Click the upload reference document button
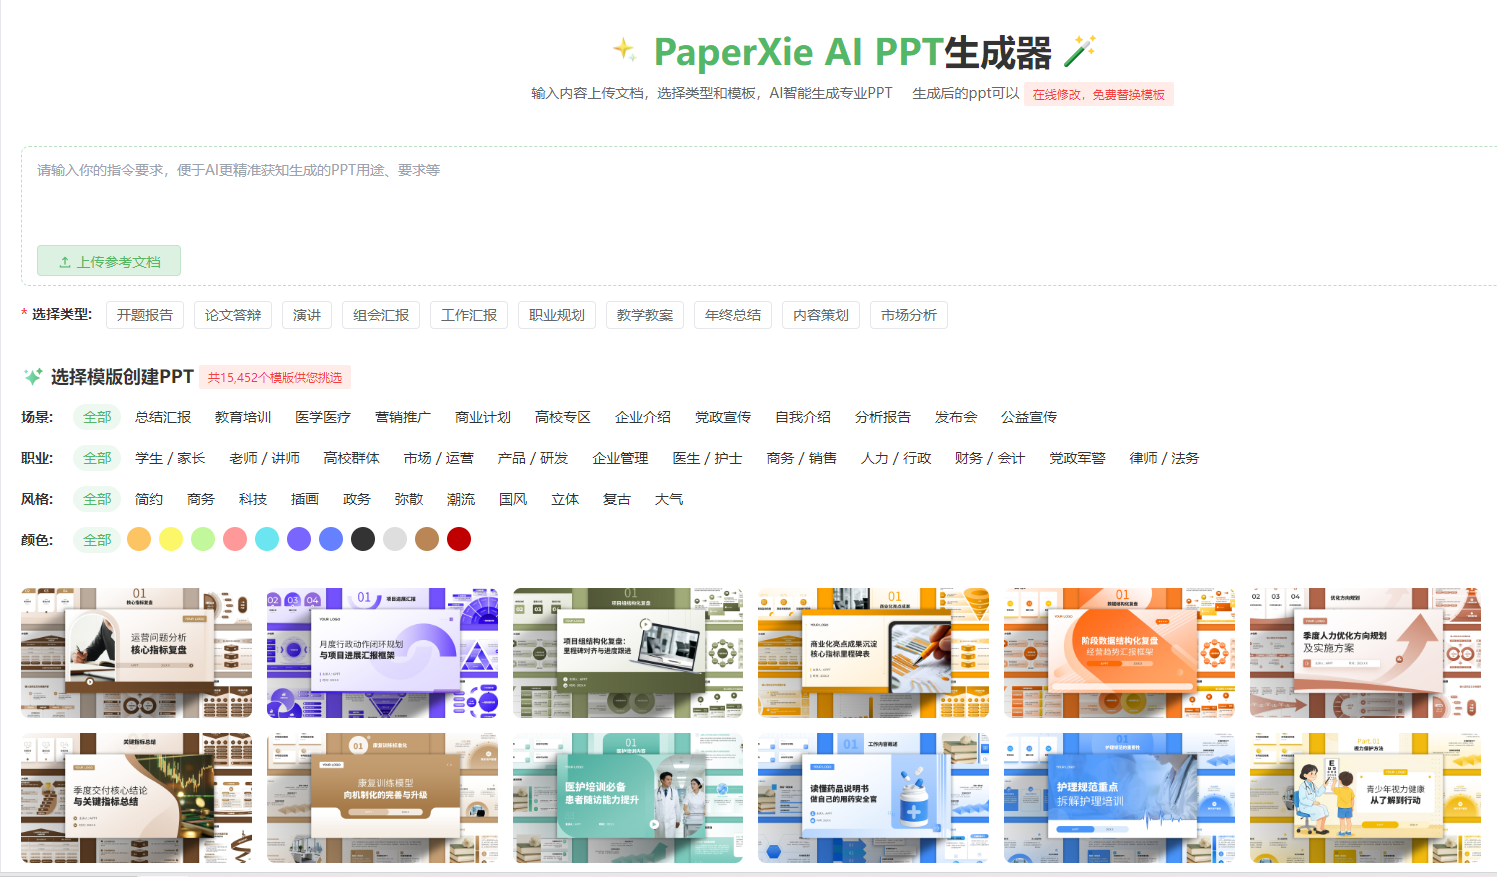The width and height of the screenshot is (1497, 877). [109, 261]
